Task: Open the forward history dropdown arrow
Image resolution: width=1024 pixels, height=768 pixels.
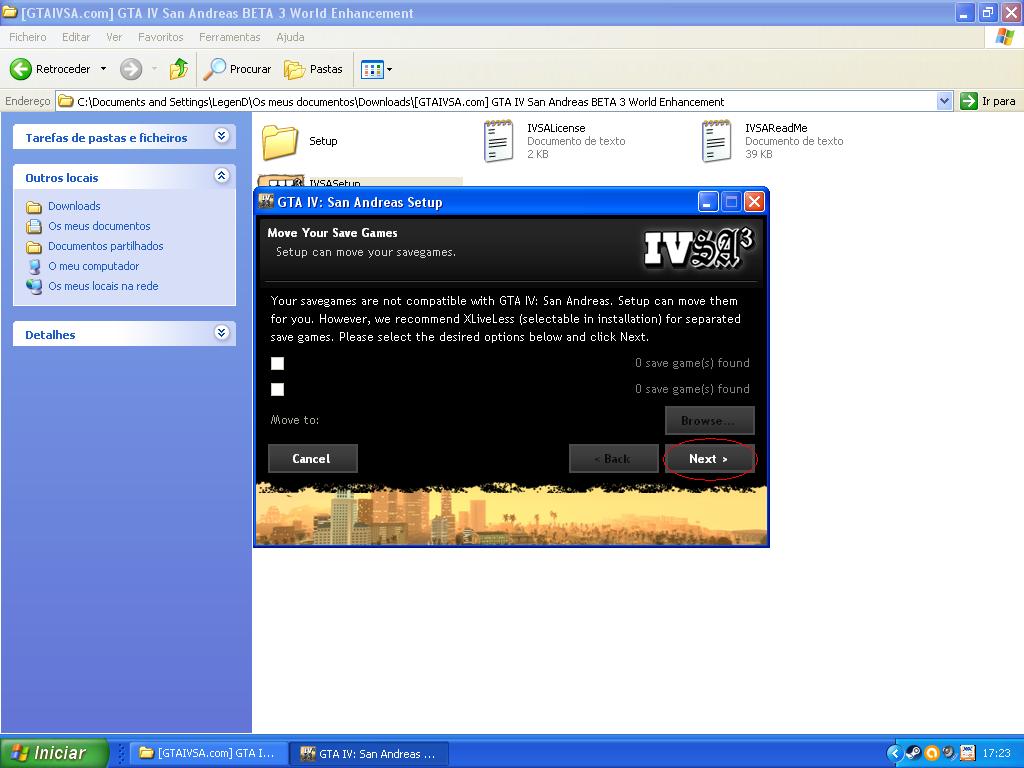Action: pyautogui.click(x=154, y=69)
